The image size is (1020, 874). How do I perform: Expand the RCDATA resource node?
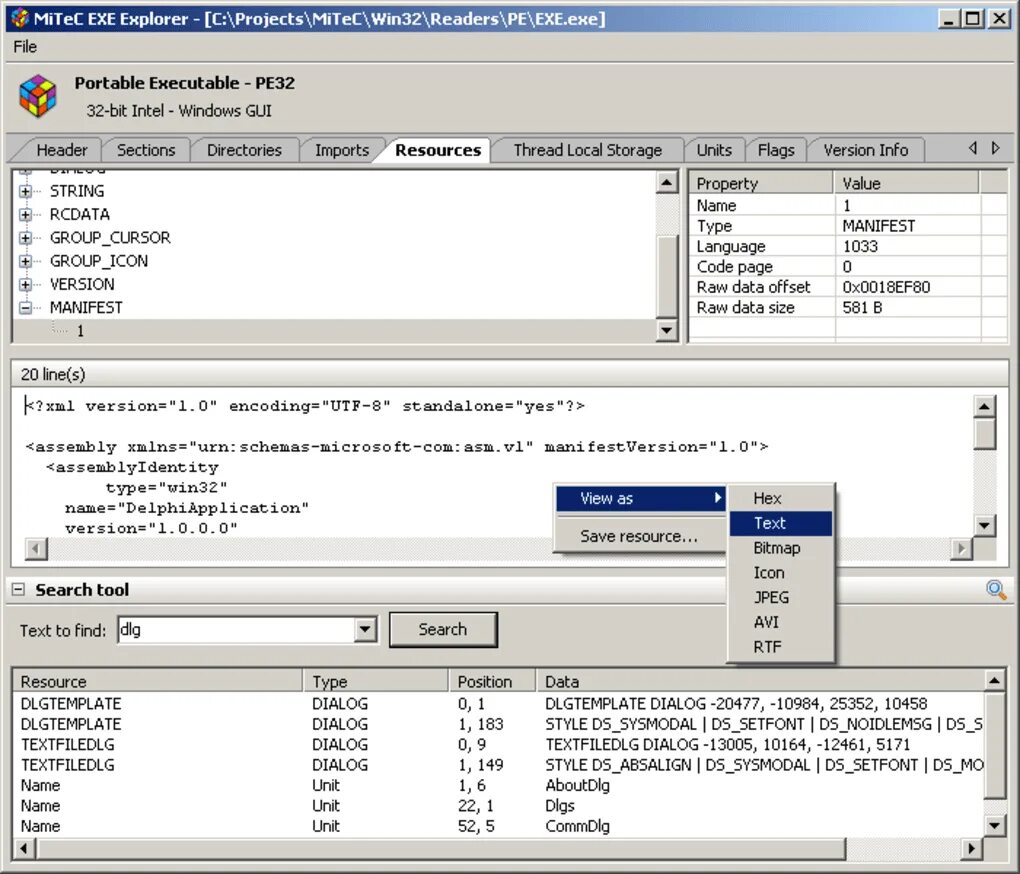[x=25, y=215]
